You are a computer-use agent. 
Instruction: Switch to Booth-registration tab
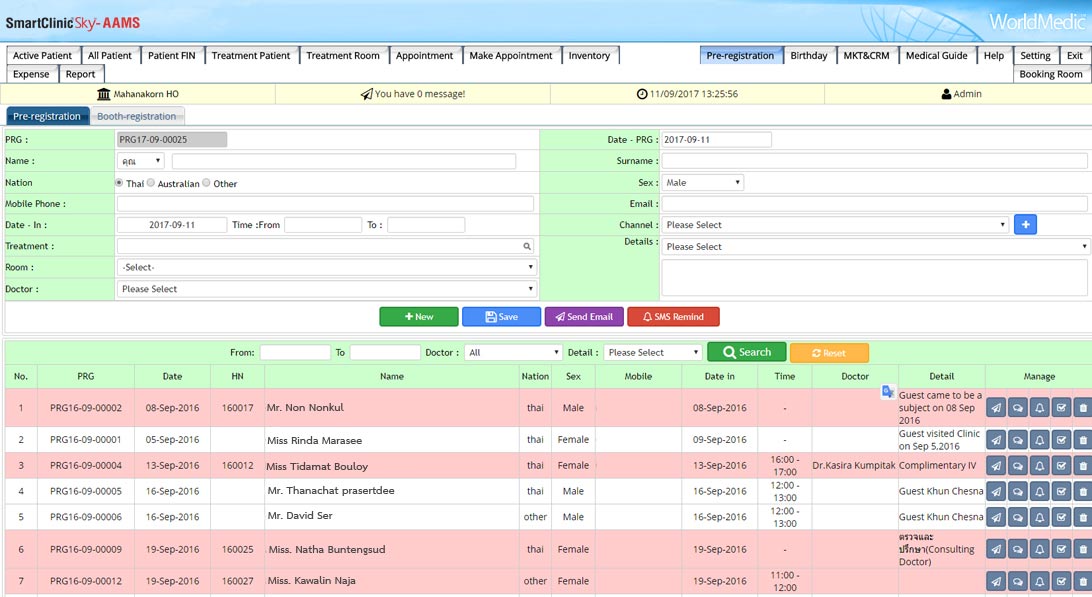click(136, 117)
